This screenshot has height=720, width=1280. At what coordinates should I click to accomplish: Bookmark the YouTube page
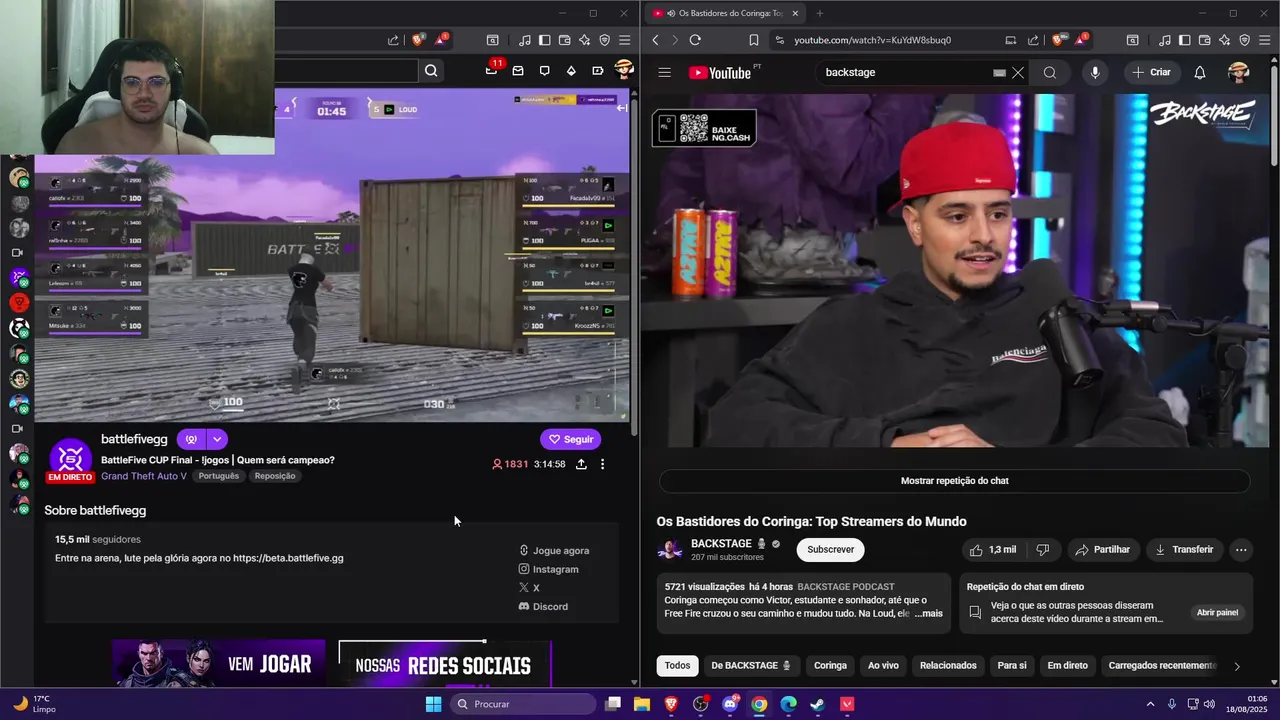tap(754, 40)
